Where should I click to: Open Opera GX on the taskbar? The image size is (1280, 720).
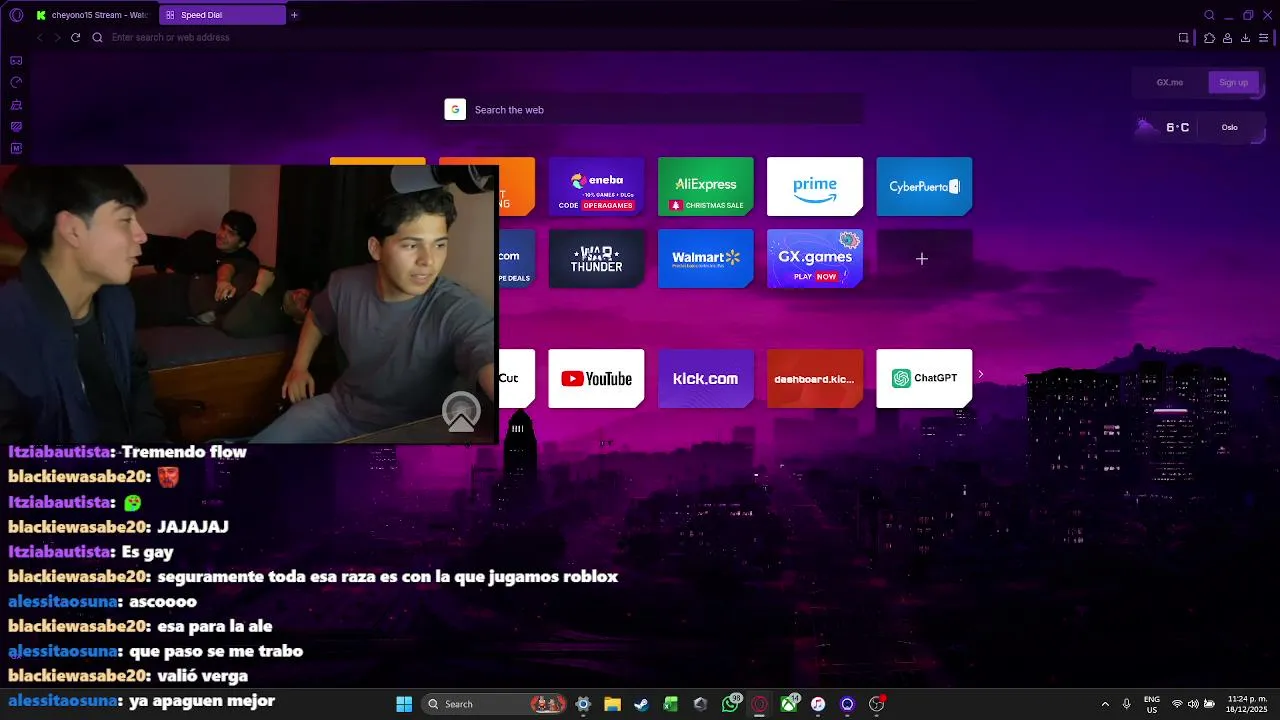click(759, 704)
